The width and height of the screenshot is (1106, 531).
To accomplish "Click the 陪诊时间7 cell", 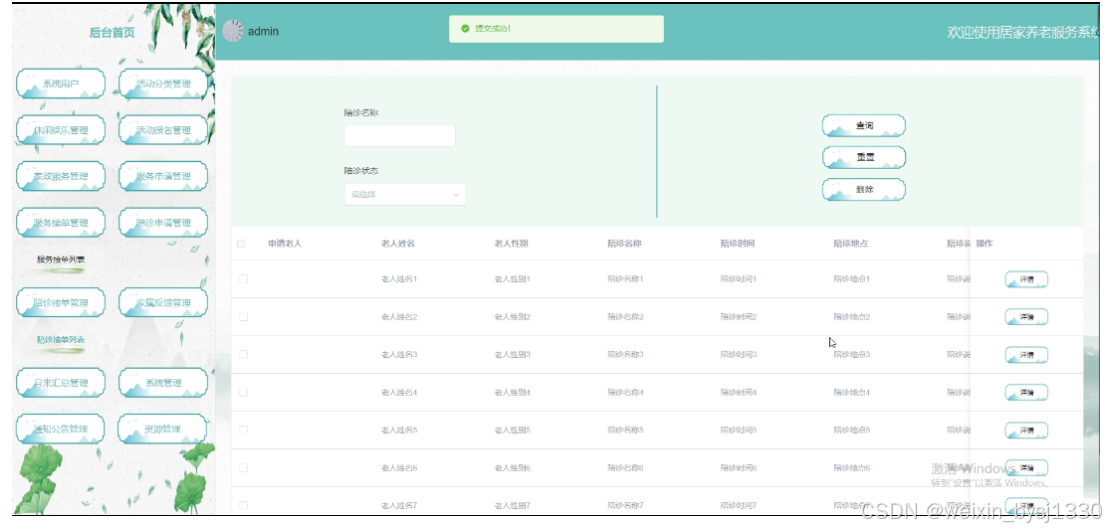I will [x=739, y=506].
